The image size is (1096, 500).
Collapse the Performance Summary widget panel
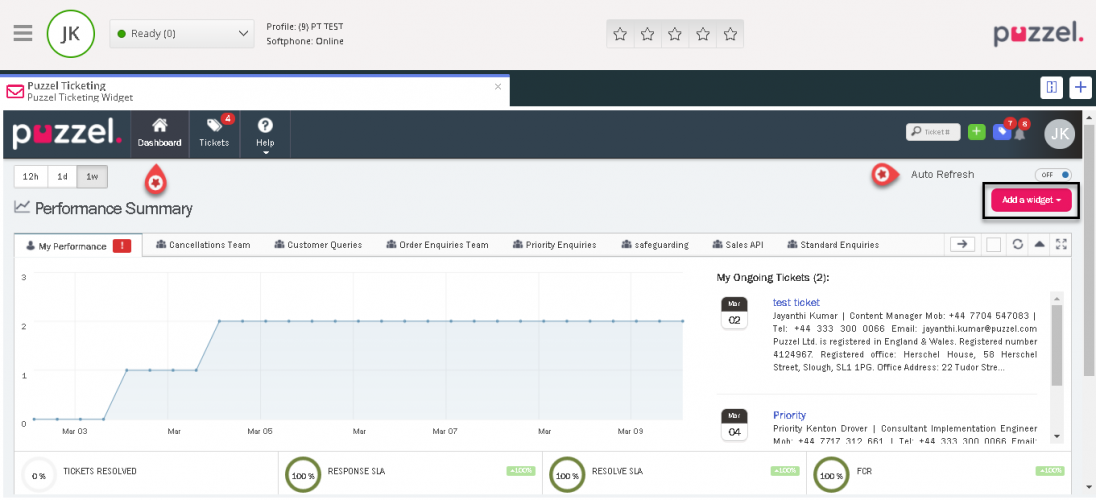tap(1039, 244)
